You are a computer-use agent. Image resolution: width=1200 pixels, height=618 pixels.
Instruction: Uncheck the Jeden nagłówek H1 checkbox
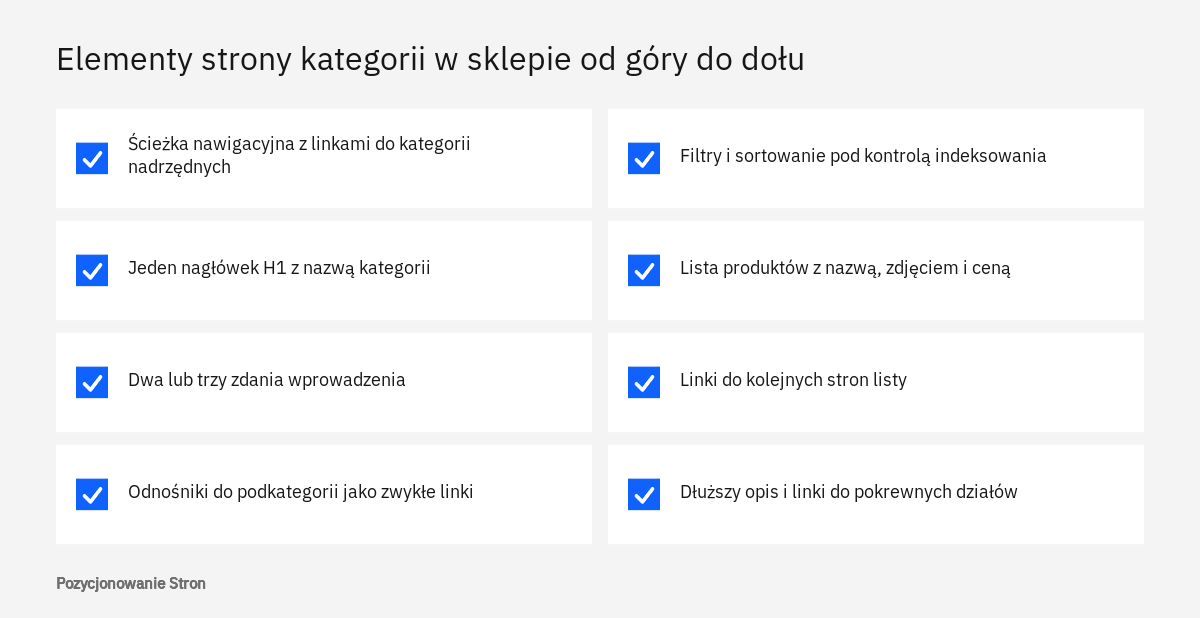[x=92, y=270]
